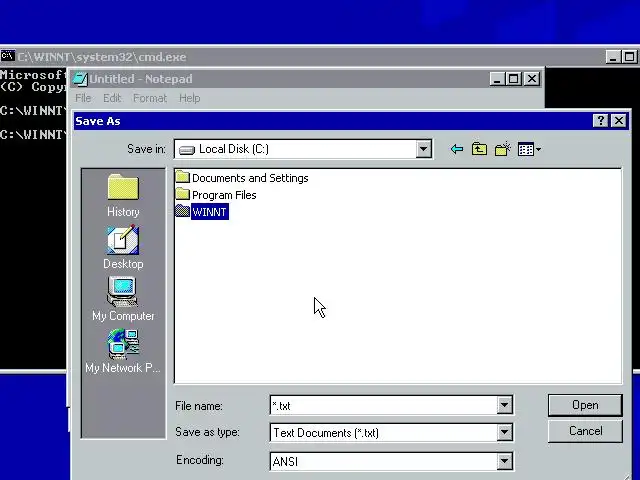Expand the Save as type dropdown

[504, 432]
